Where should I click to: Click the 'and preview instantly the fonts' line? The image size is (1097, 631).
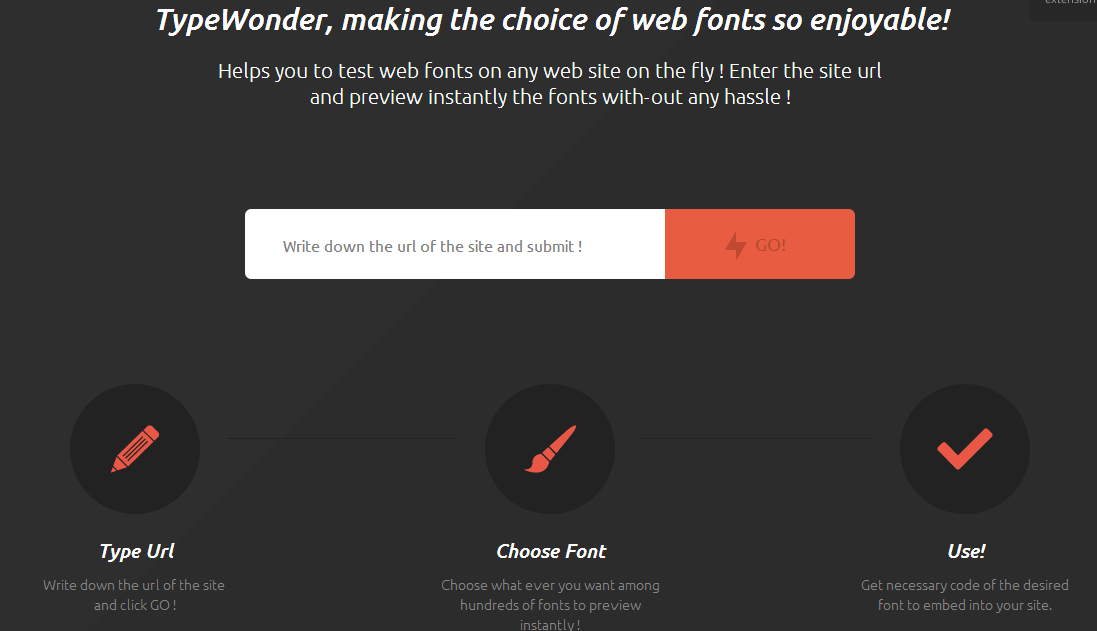point(550,98)
